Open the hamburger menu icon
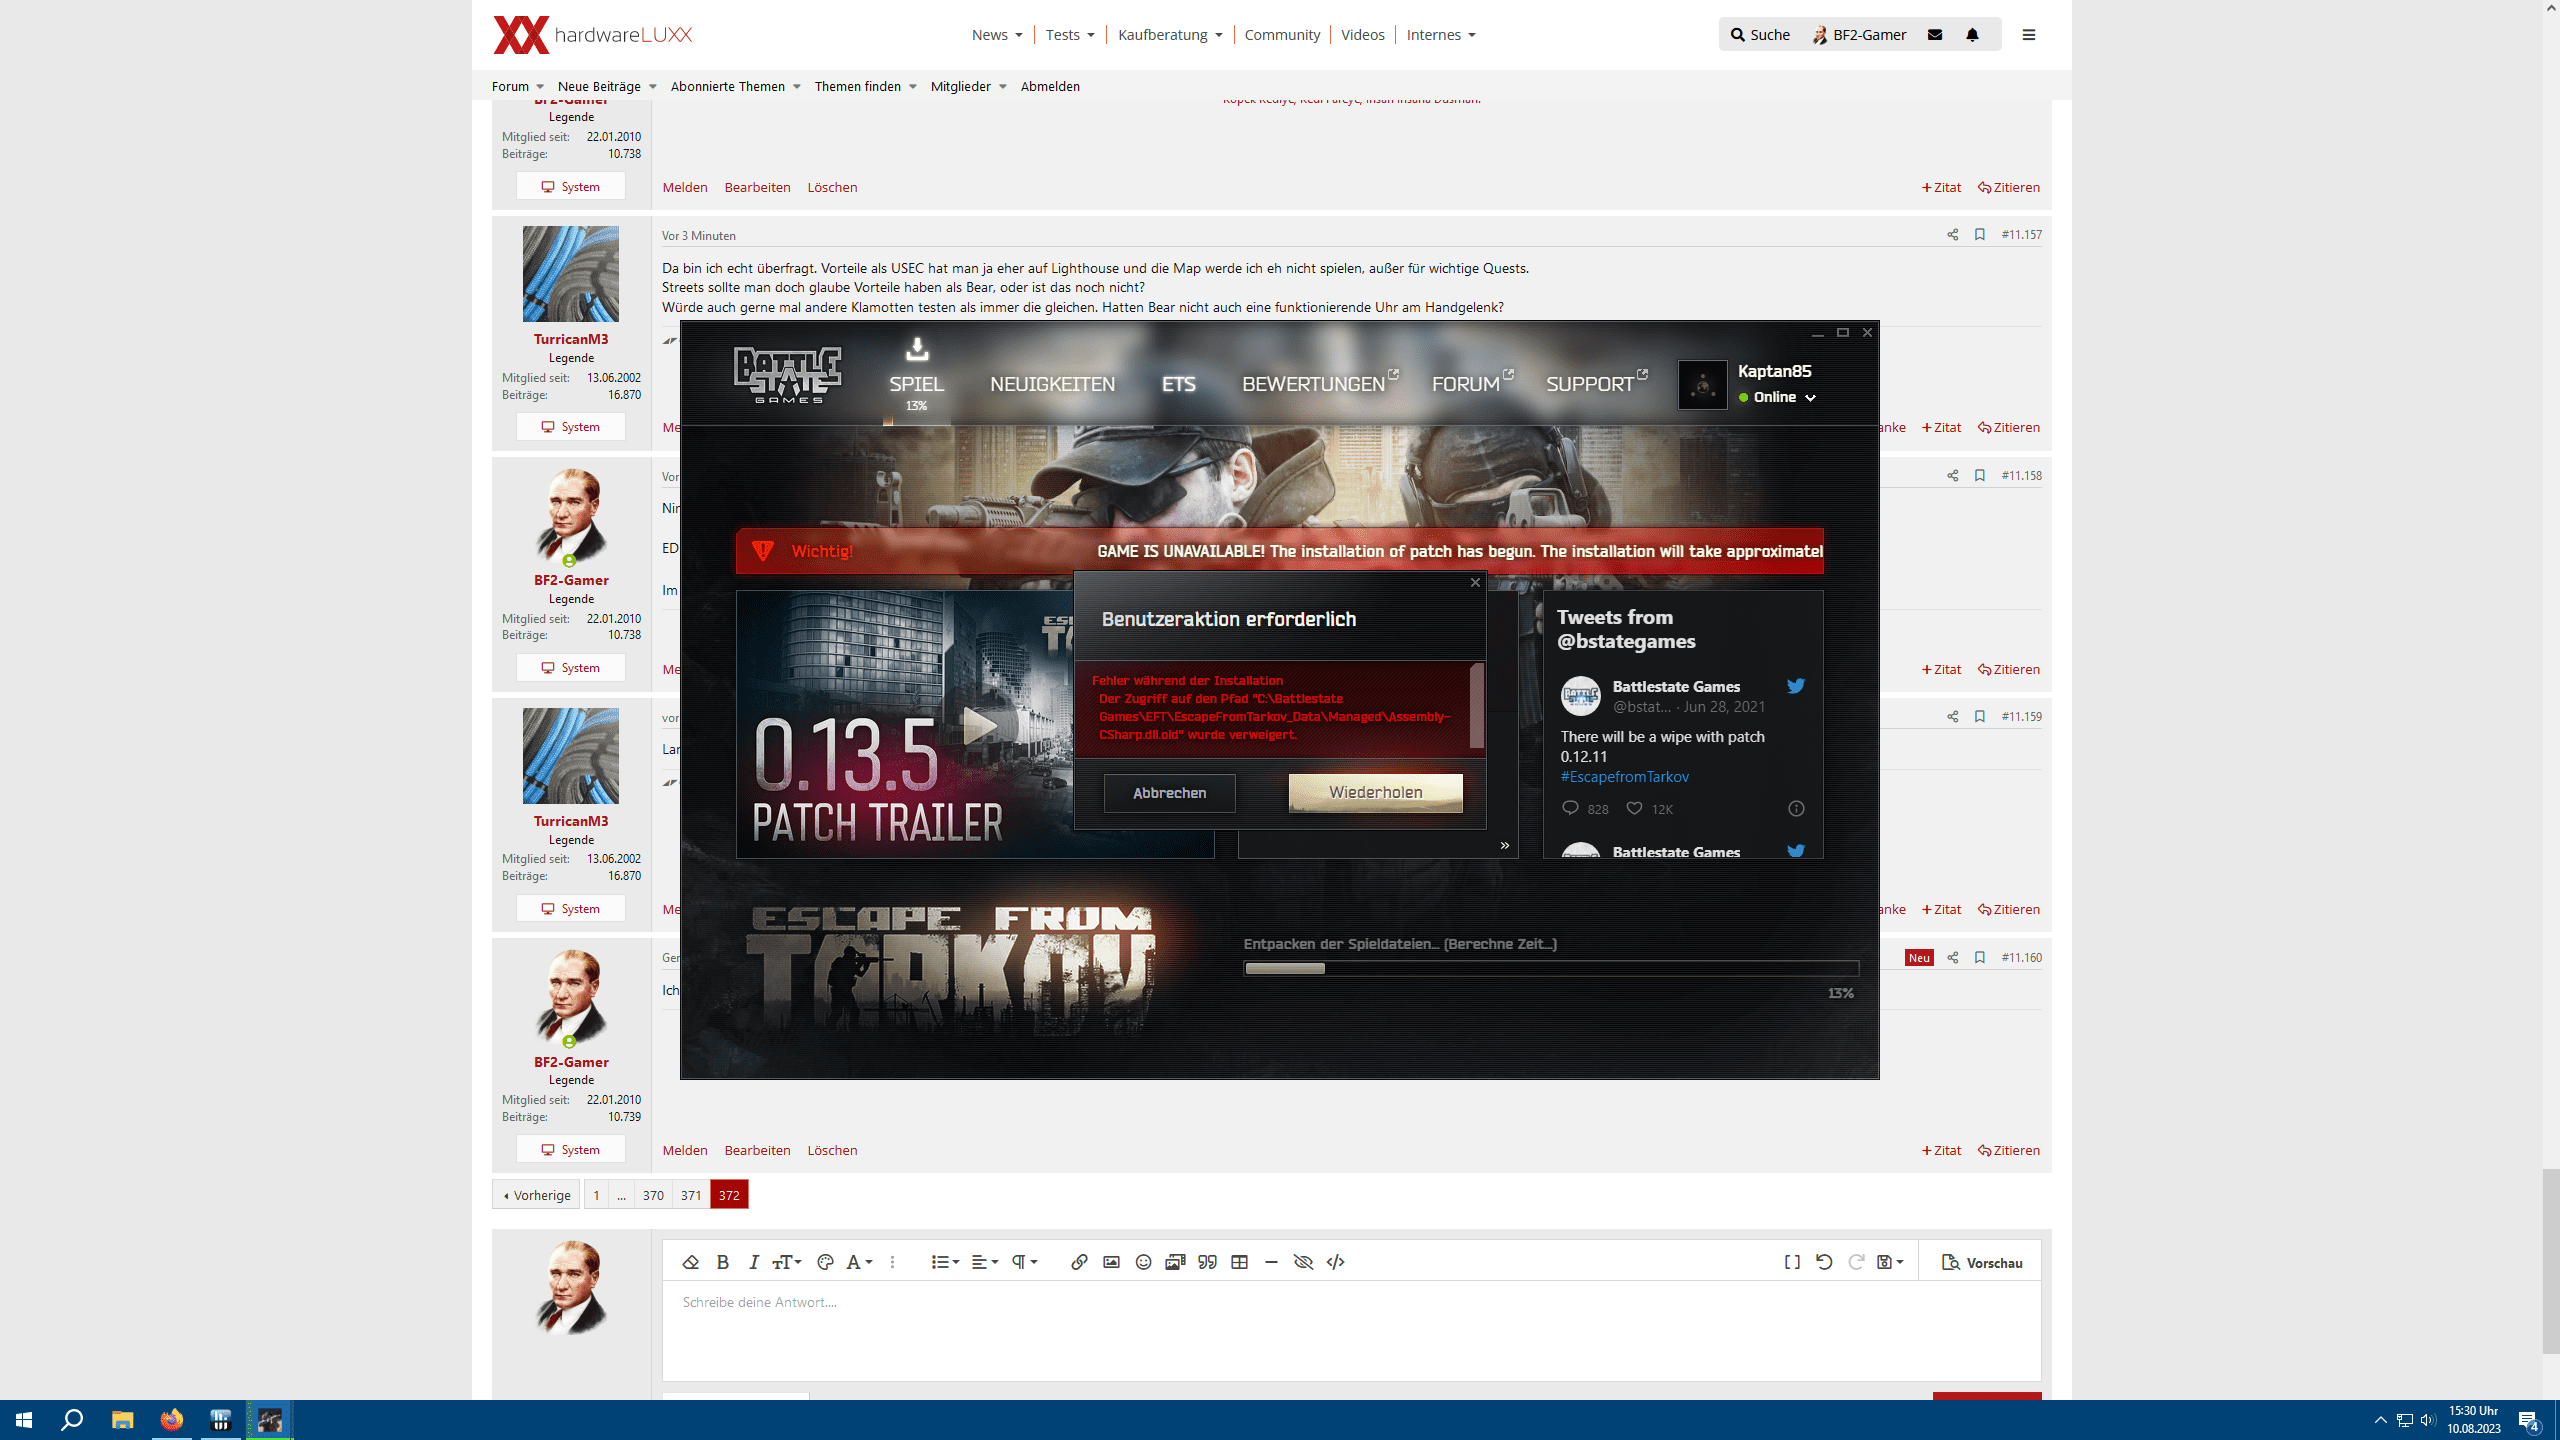This screenshot has width=2560, height=1440. (2029, 34)
